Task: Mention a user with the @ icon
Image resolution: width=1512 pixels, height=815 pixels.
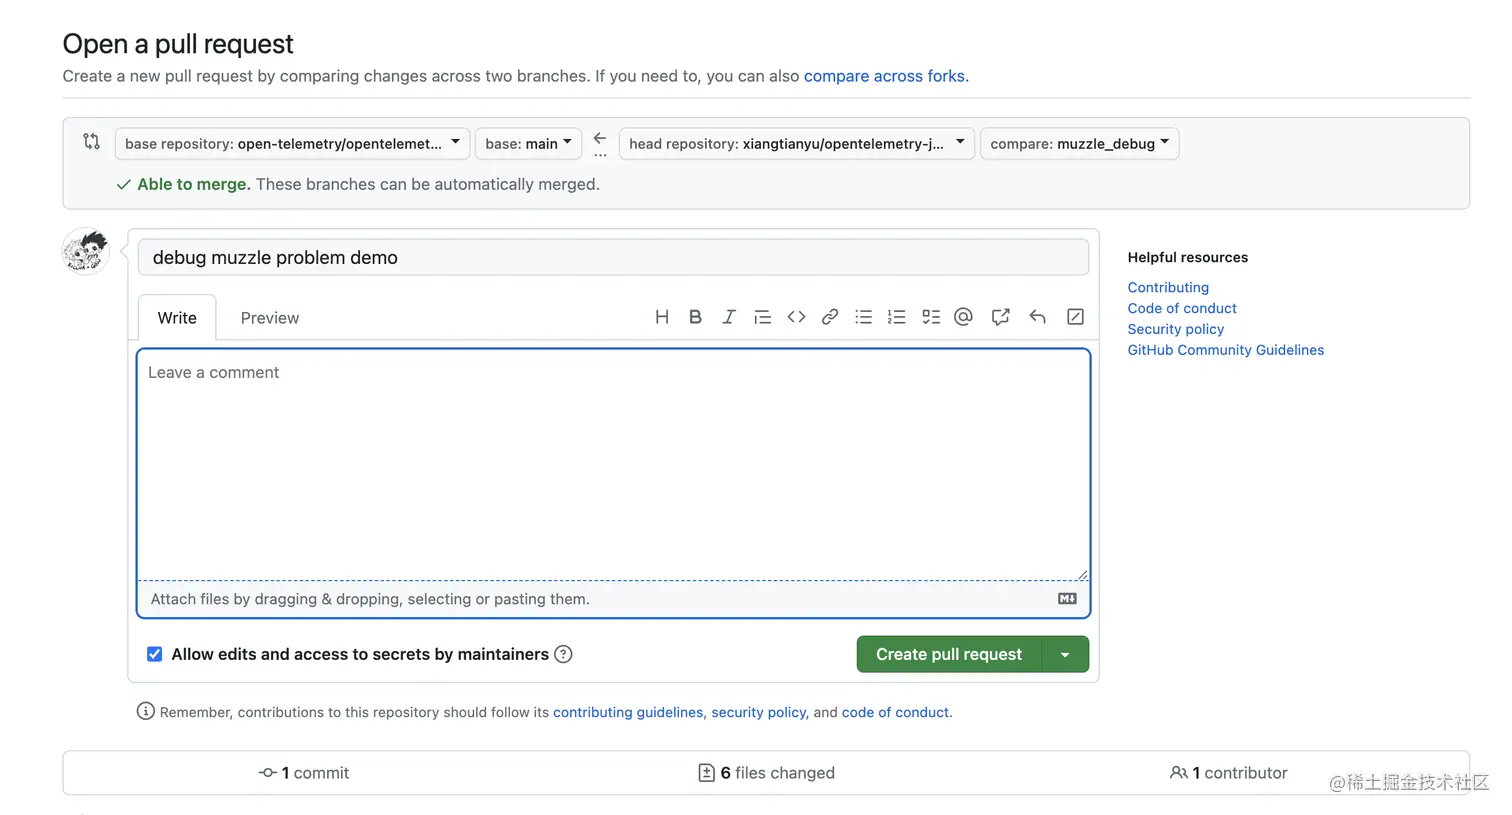Action: (963, 317)
